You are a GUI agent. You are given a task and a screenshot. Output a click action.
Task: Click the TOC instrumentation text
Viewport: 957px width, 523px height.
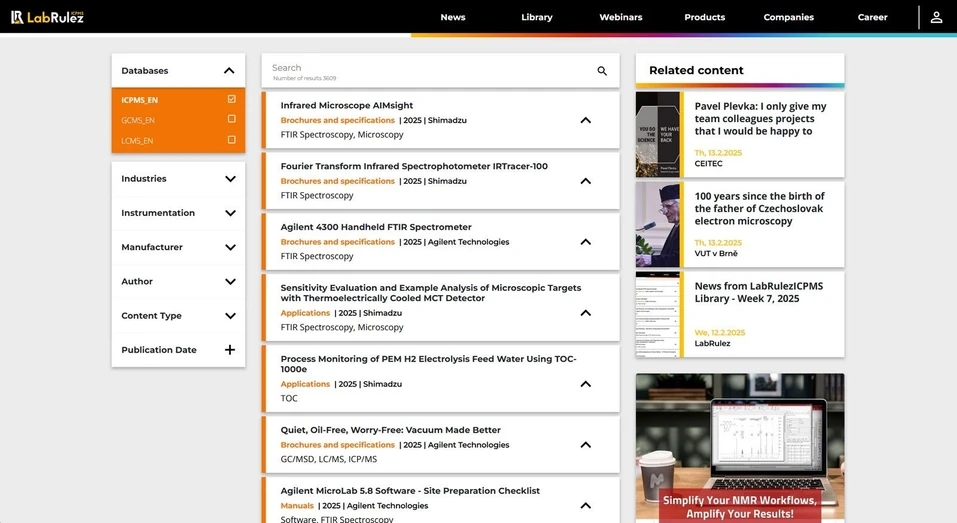point(289,398)
